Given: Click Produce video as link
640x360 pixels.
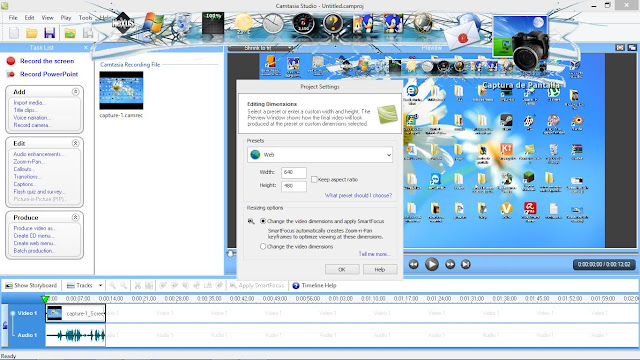Looking at the screenshot, I should coord(34,228).
